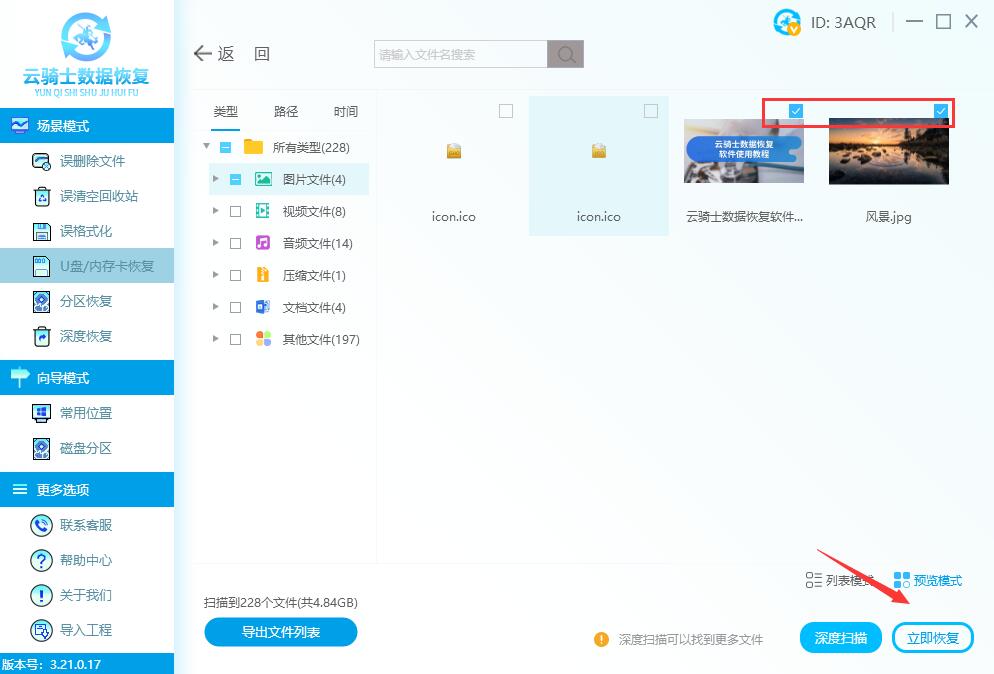This screenshot has height=674, width=994.
Task: Choose the 误格式化 disk icon
Action: coord(41,231)
